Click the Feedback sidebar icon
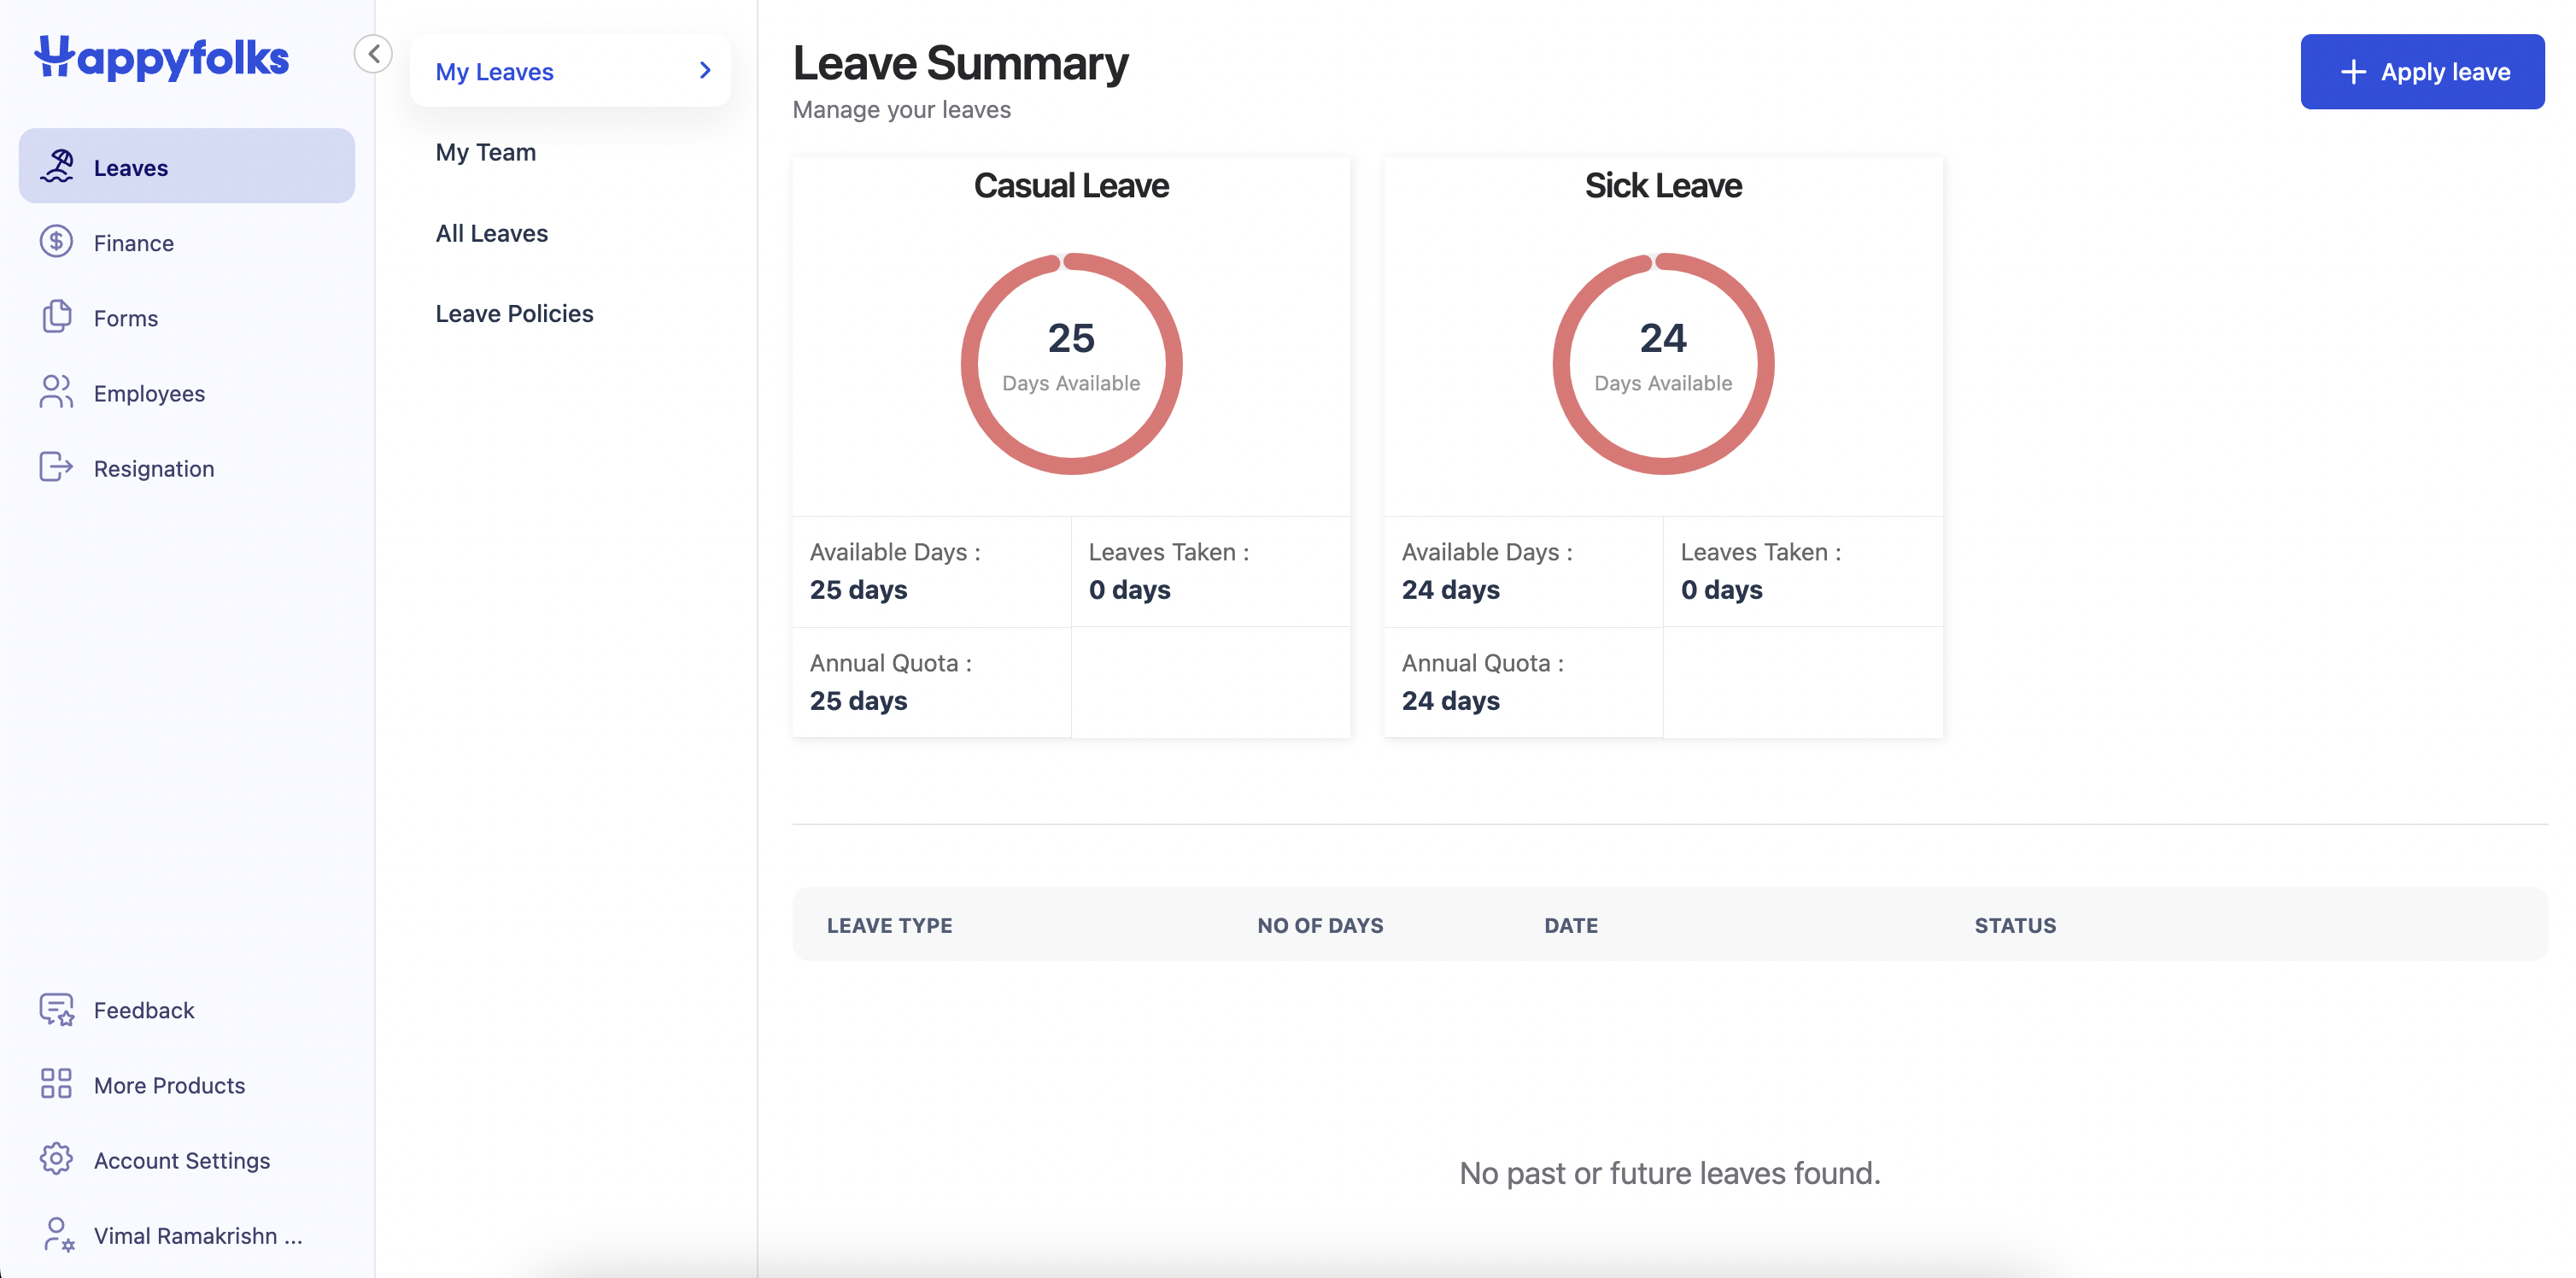Screen dimensions: 2576x1278 click(x=54, y=1011)
